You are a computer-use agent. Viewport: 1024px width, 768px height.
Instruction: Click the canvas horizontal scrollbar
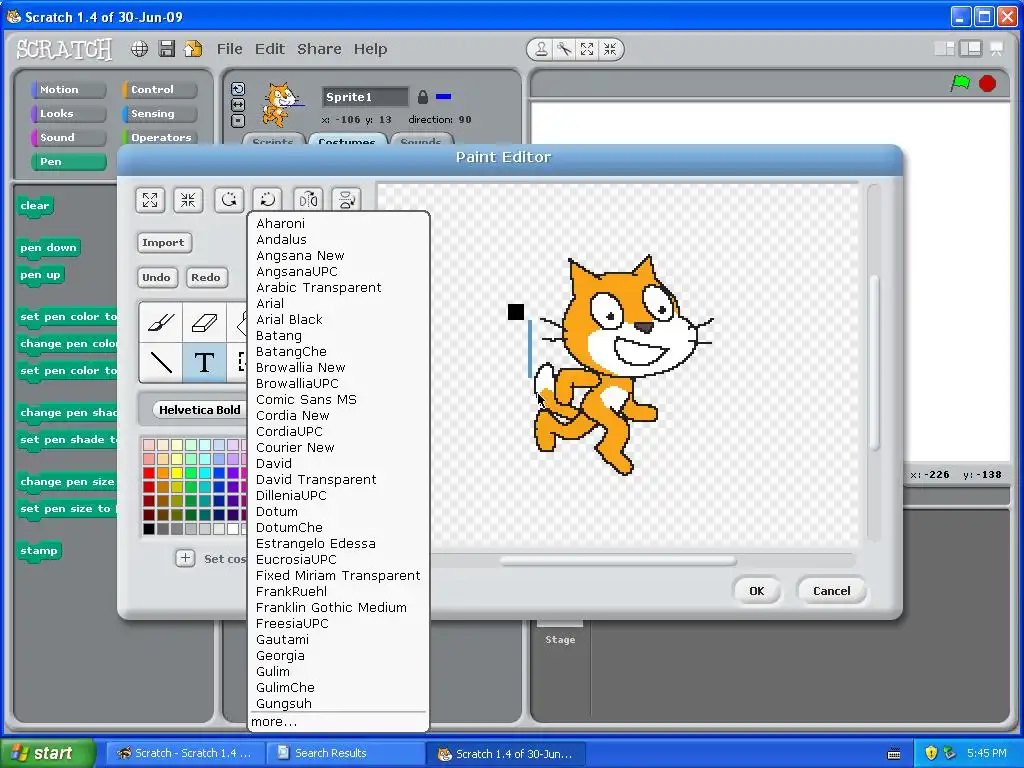click(618, 560)
